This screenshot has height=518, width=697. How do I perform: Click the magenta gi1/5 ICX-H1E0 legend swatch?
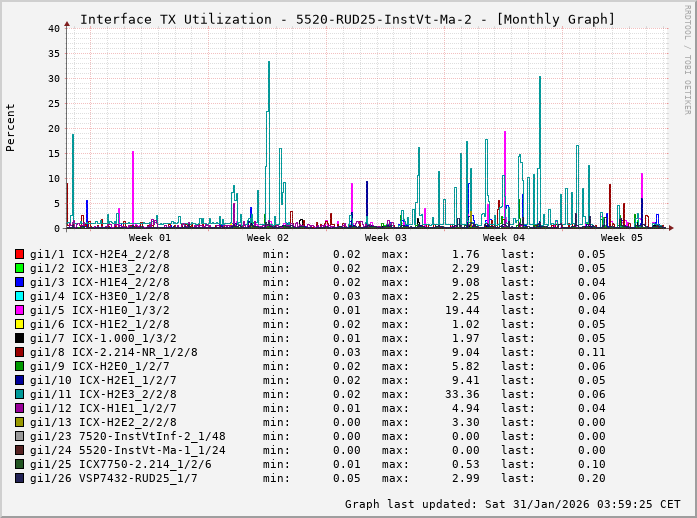click(20, 310)
